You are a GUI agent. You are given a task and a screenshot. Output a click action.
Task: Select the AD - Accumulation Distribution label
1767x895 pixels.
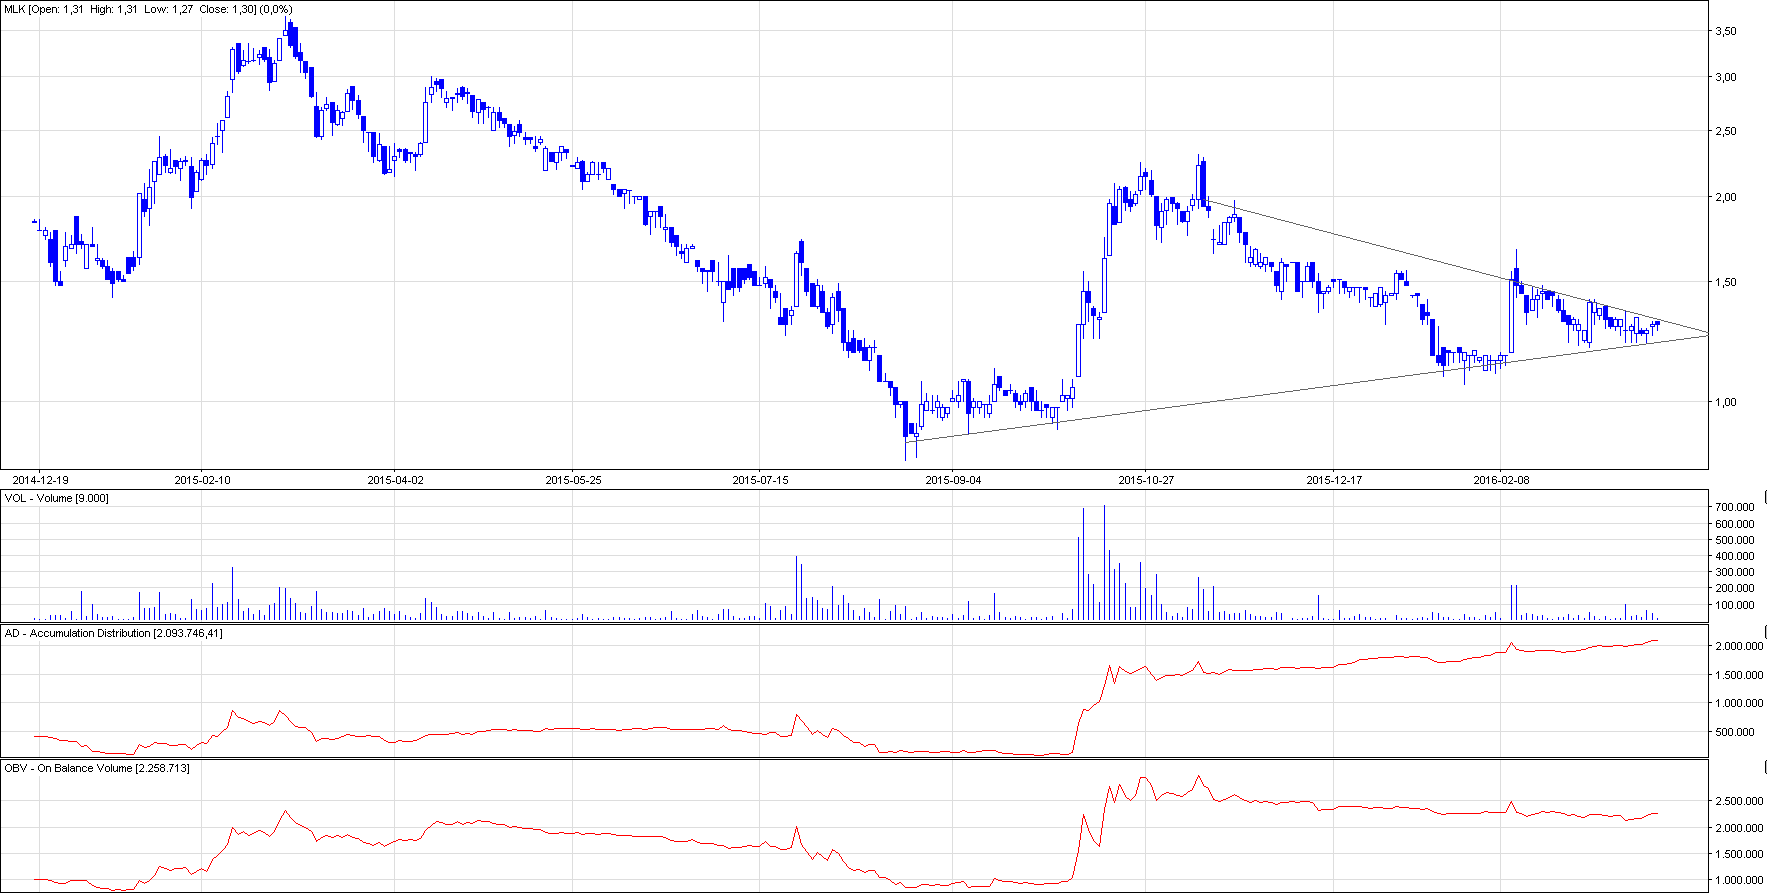[x=113, y=633]
